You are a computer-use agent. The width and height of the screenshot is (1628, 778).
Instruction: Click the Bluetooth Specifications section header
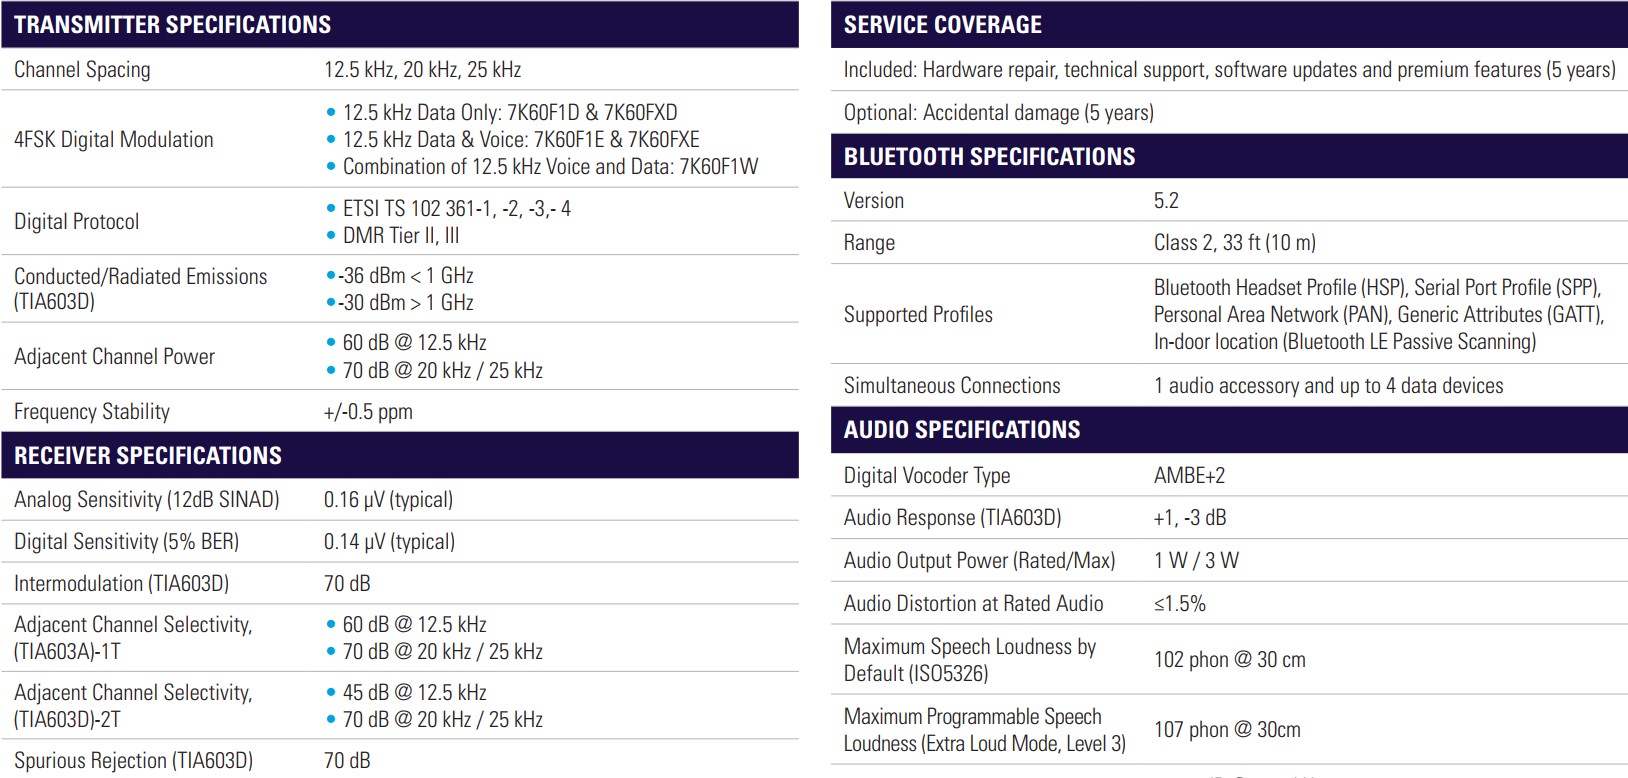point(989,157)
